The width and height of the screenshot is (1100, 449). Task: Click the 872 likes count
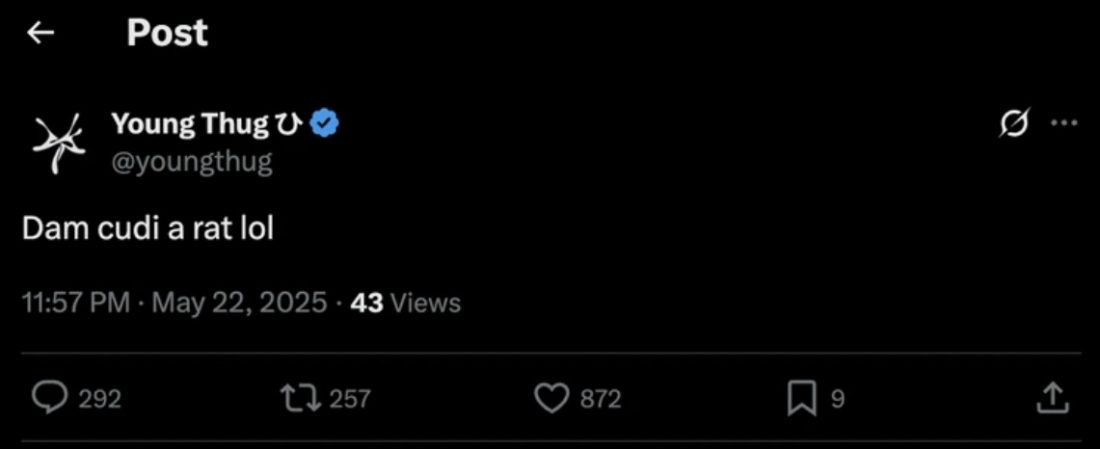pyautogui.click(x=601, y=399)
